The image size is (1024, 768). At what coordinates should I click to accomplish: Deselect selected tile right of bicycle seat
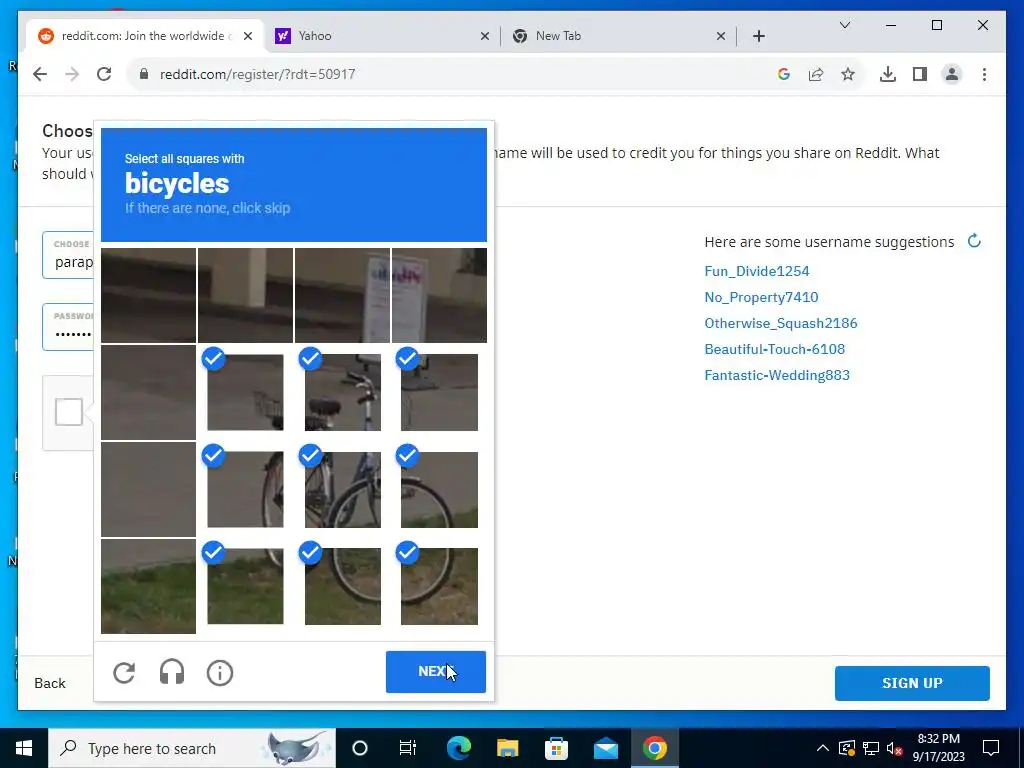[439, 392]
